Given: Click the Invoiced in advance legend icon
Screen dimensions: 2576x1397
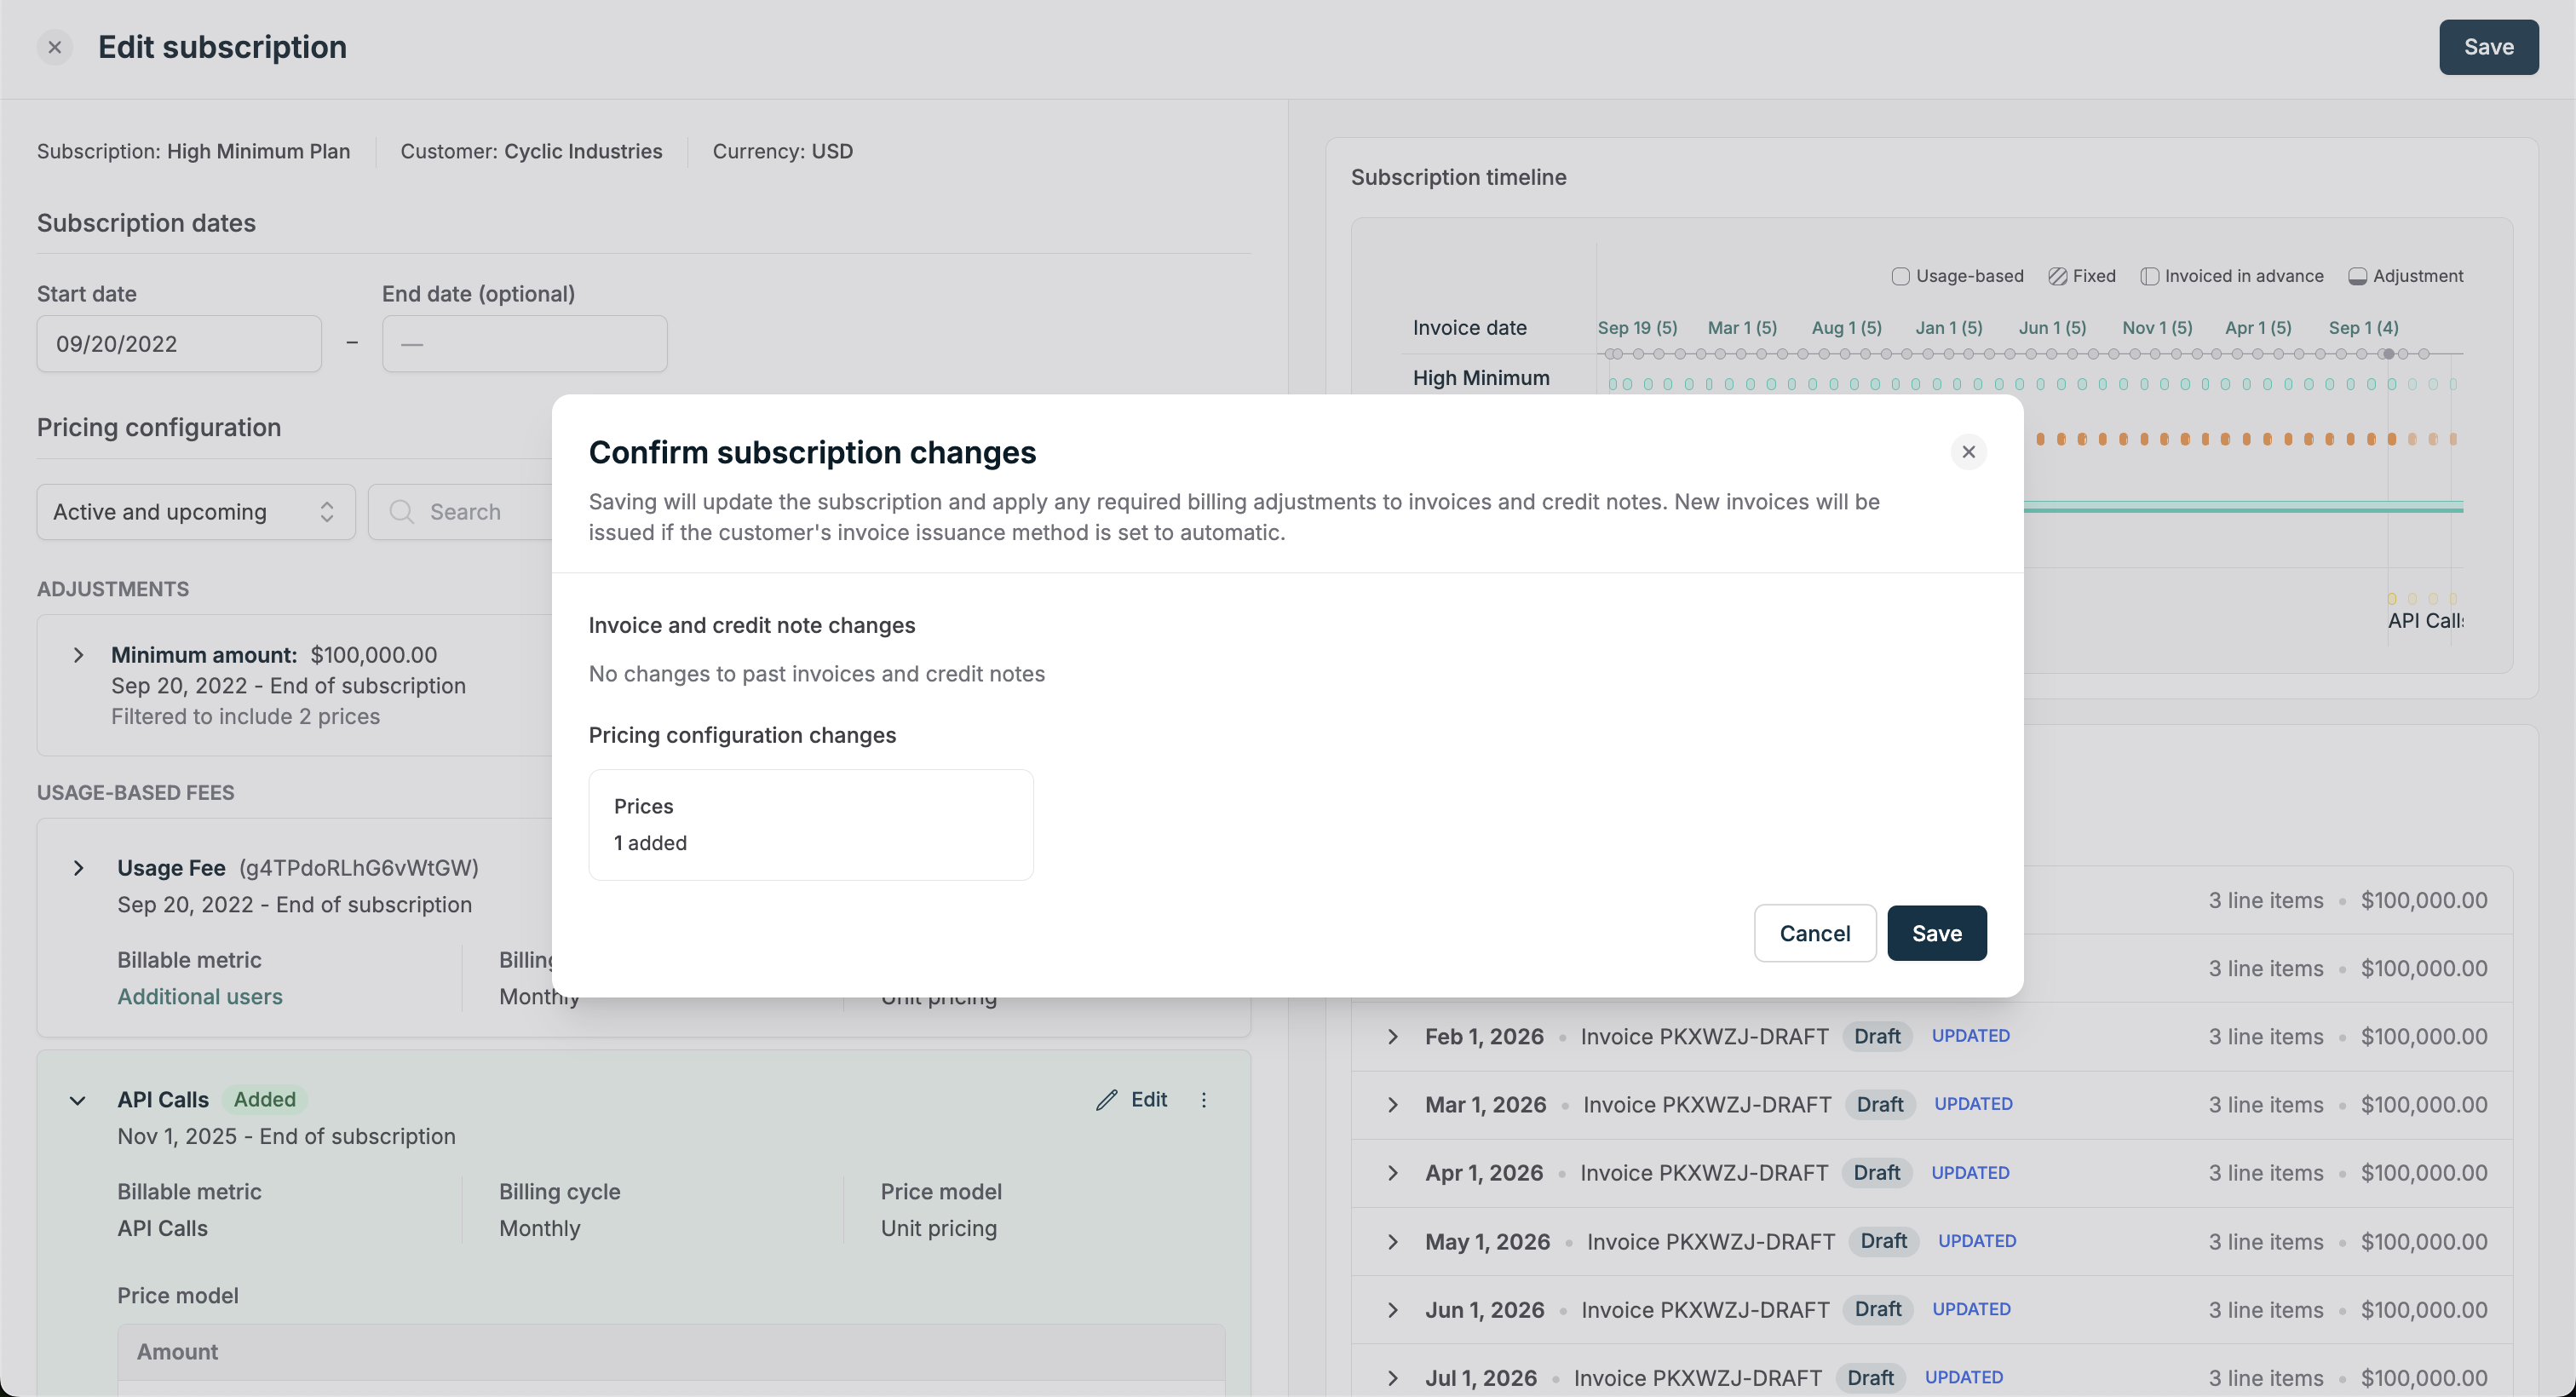Looking at the screenshot, I should [2149, 277].
